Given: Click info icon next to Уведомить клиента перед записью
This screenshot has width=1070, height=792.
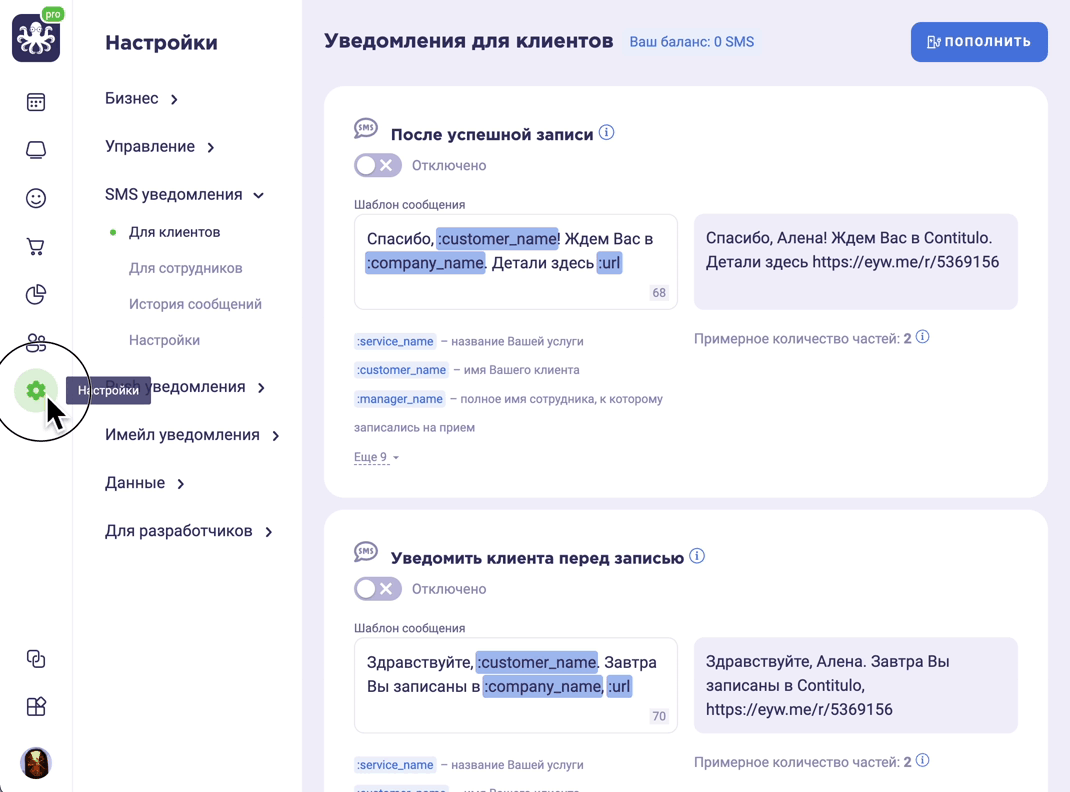Looking at the screenshot, I should pos(697,556).
